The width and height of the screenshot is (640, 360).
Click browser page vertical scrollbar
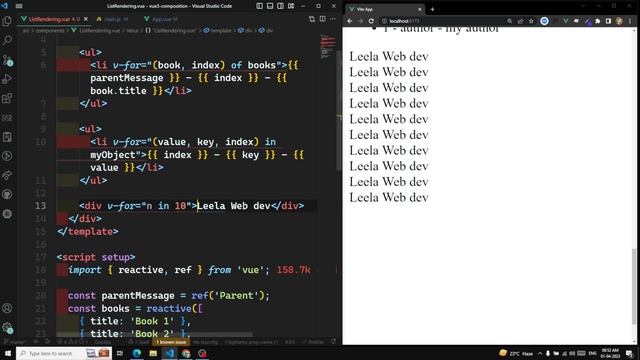(x=634, y=286)
